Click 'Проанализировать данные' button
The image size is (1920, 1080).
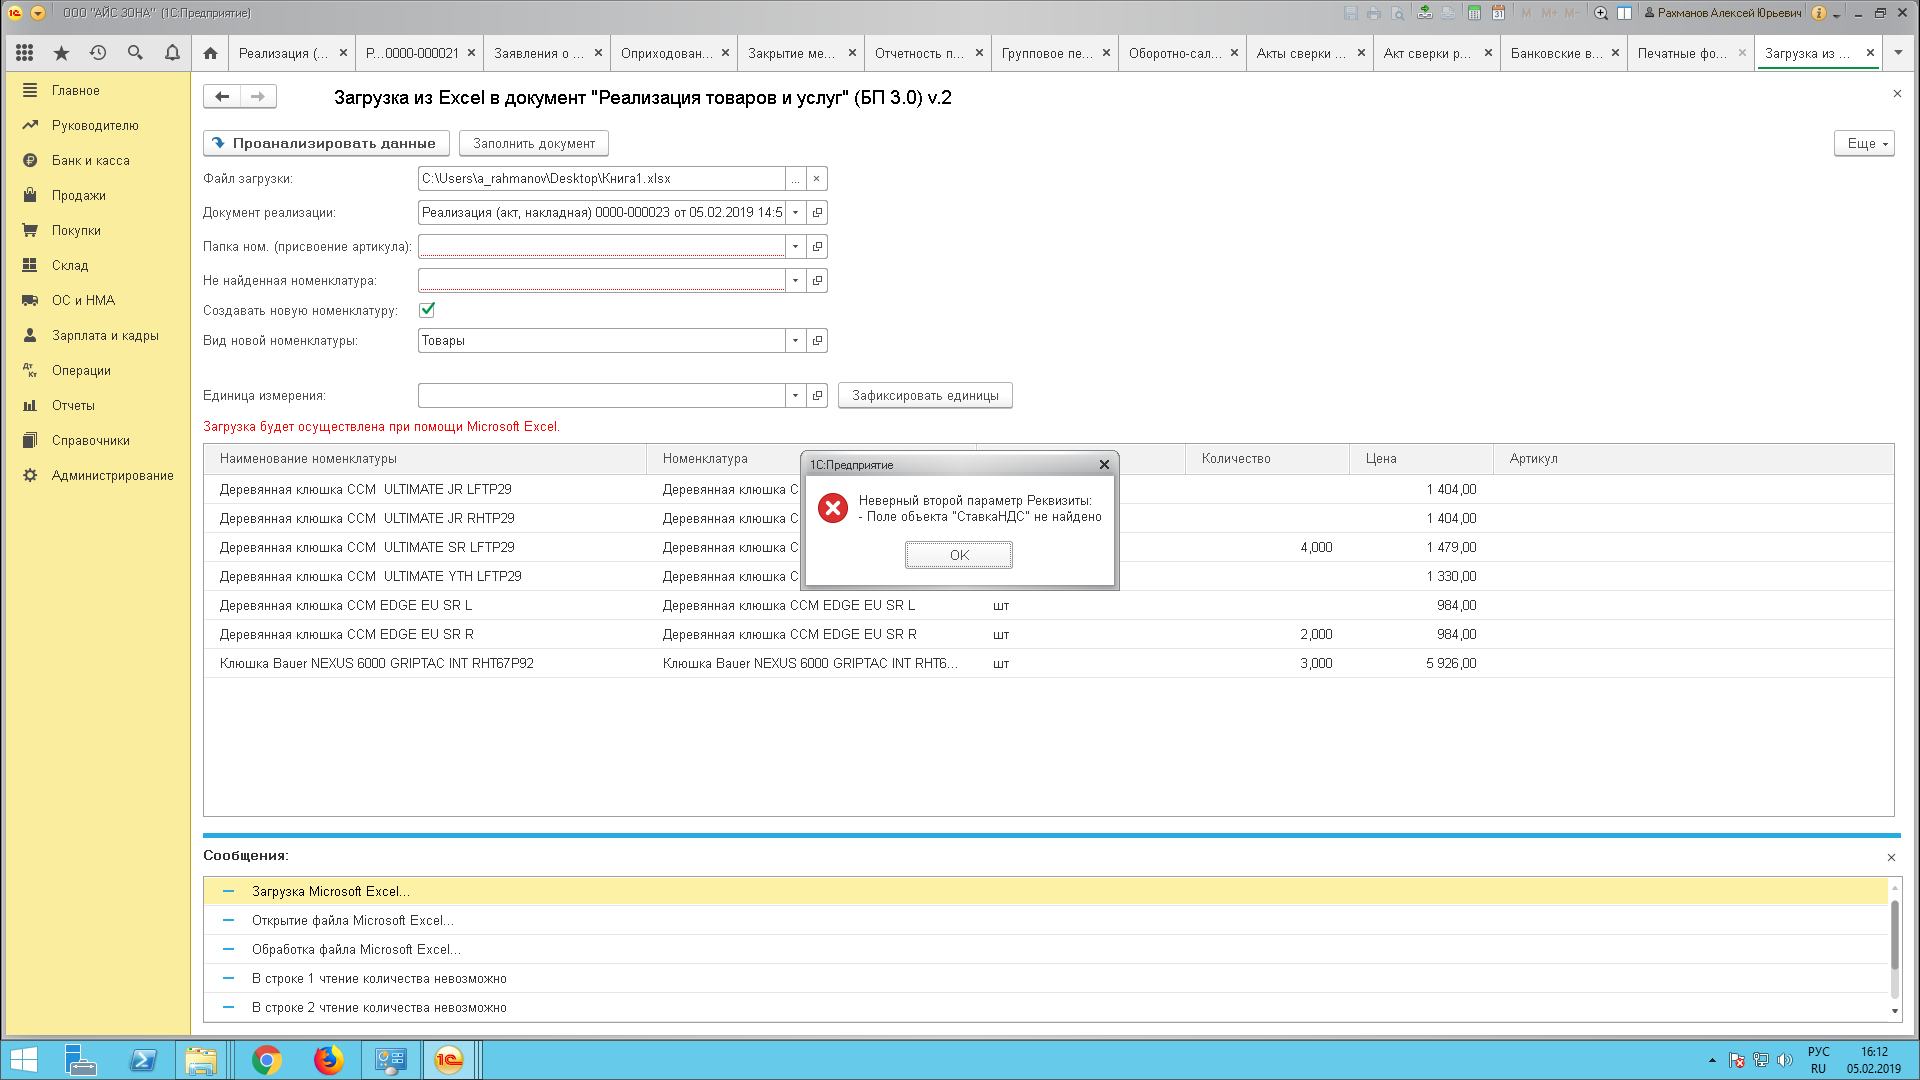point(326,144)
